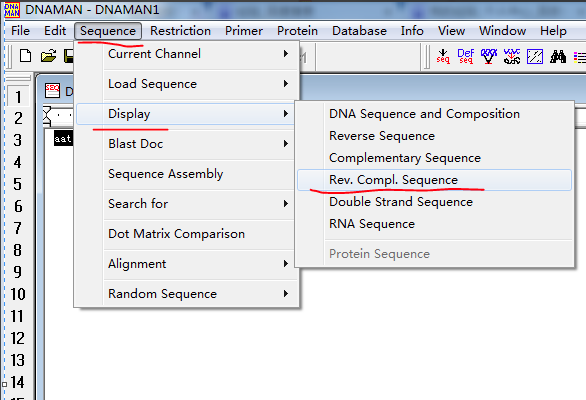The width and height of the screenshot is (586, 400).
Task: Open the Alignment submenu
Action: tap(187, 264)
